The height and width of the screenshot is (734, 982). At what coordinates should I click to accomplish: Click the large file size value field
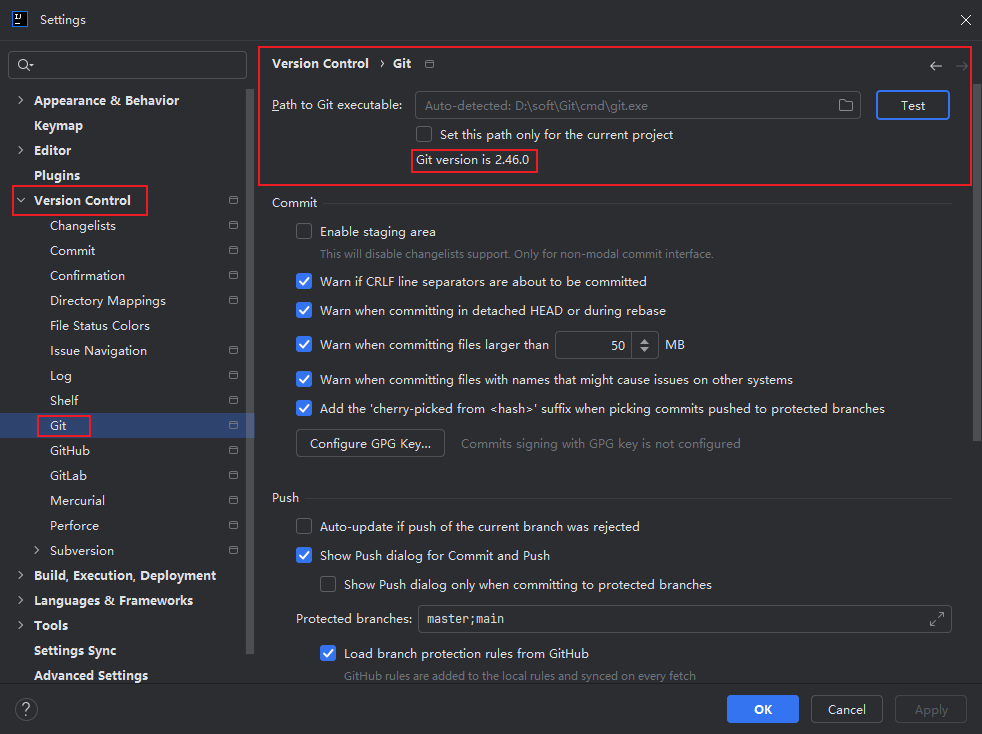tap(593, 344)
